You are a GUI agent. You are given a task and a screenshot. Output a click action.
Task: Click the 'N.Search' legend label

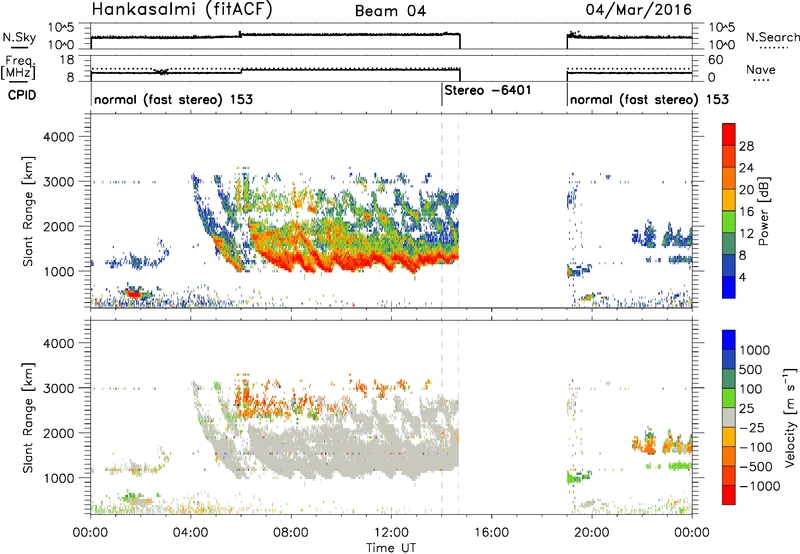pos(772,37)
